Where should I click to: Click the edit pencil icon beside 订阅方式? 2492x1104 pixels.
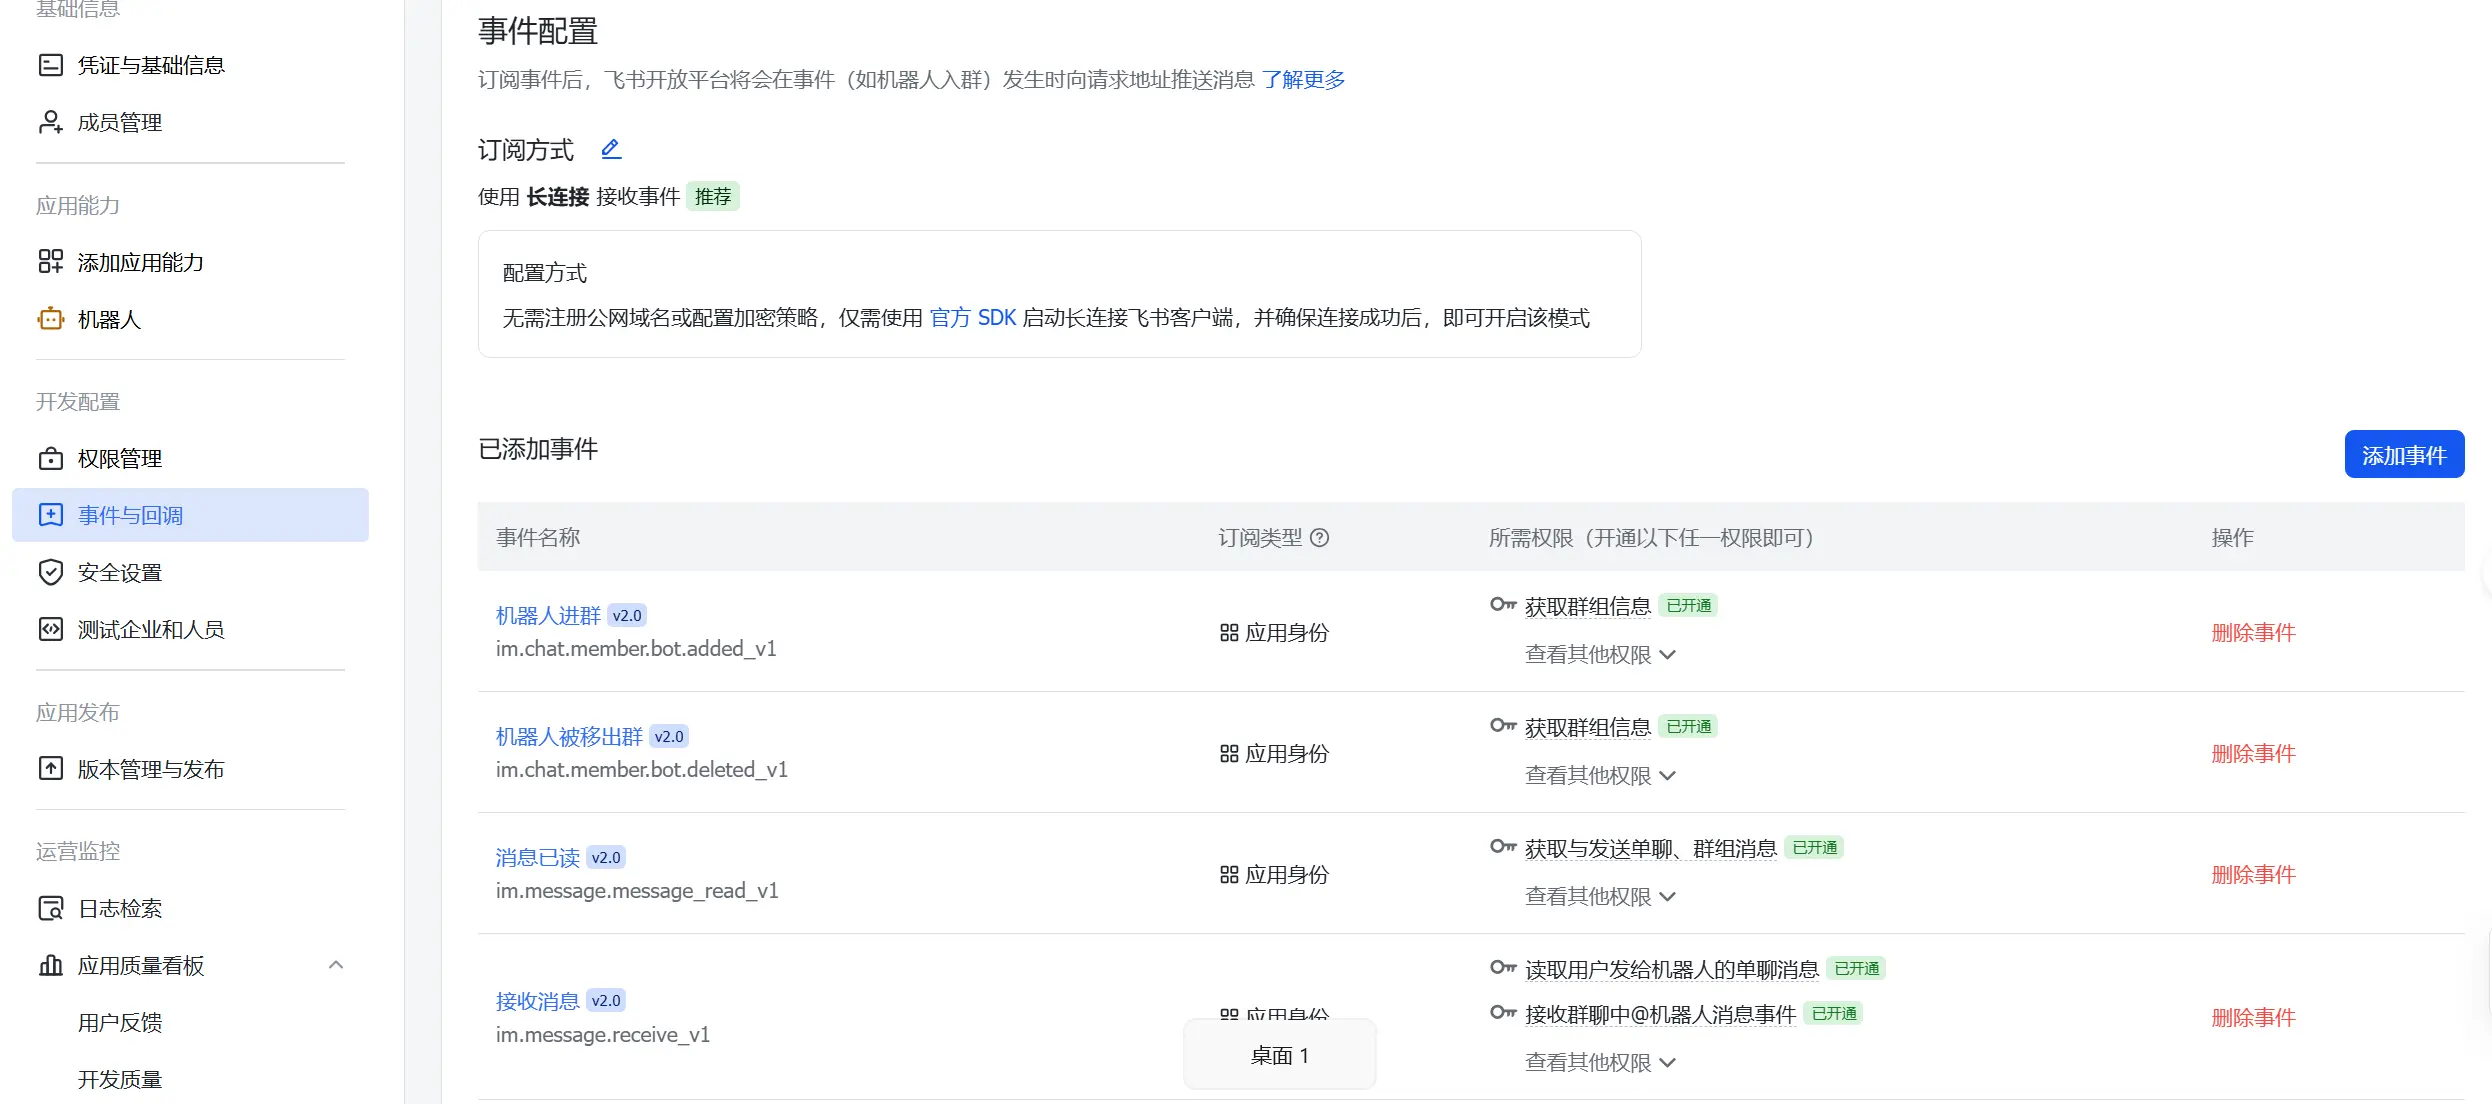tap(611, 149)
